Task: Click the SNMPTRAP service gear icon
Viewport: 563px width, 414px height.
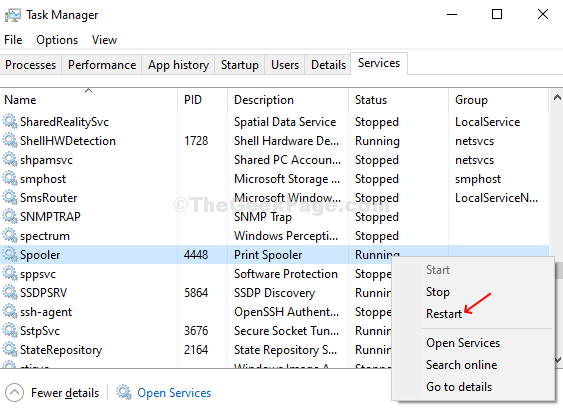Action: pos(10,217)
